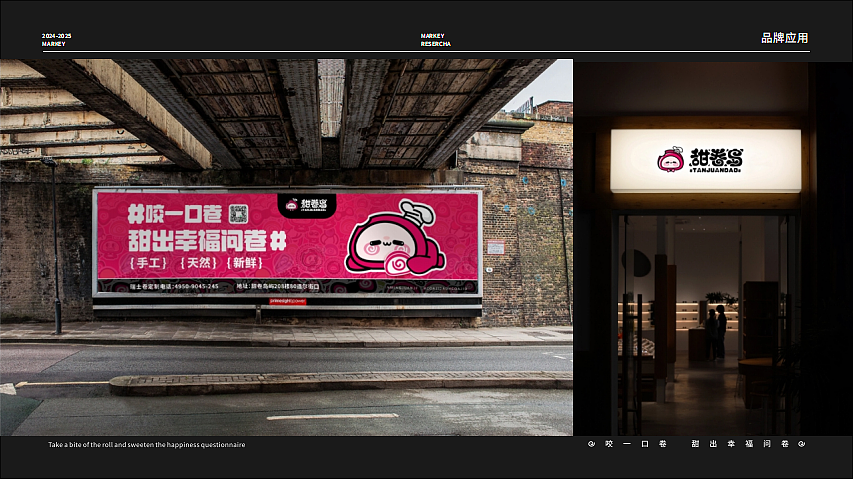The image size is (853, 480).
Task: Click the 甜卷岛 wordmark on the storefront sign
Action: [x=716, y=157]
